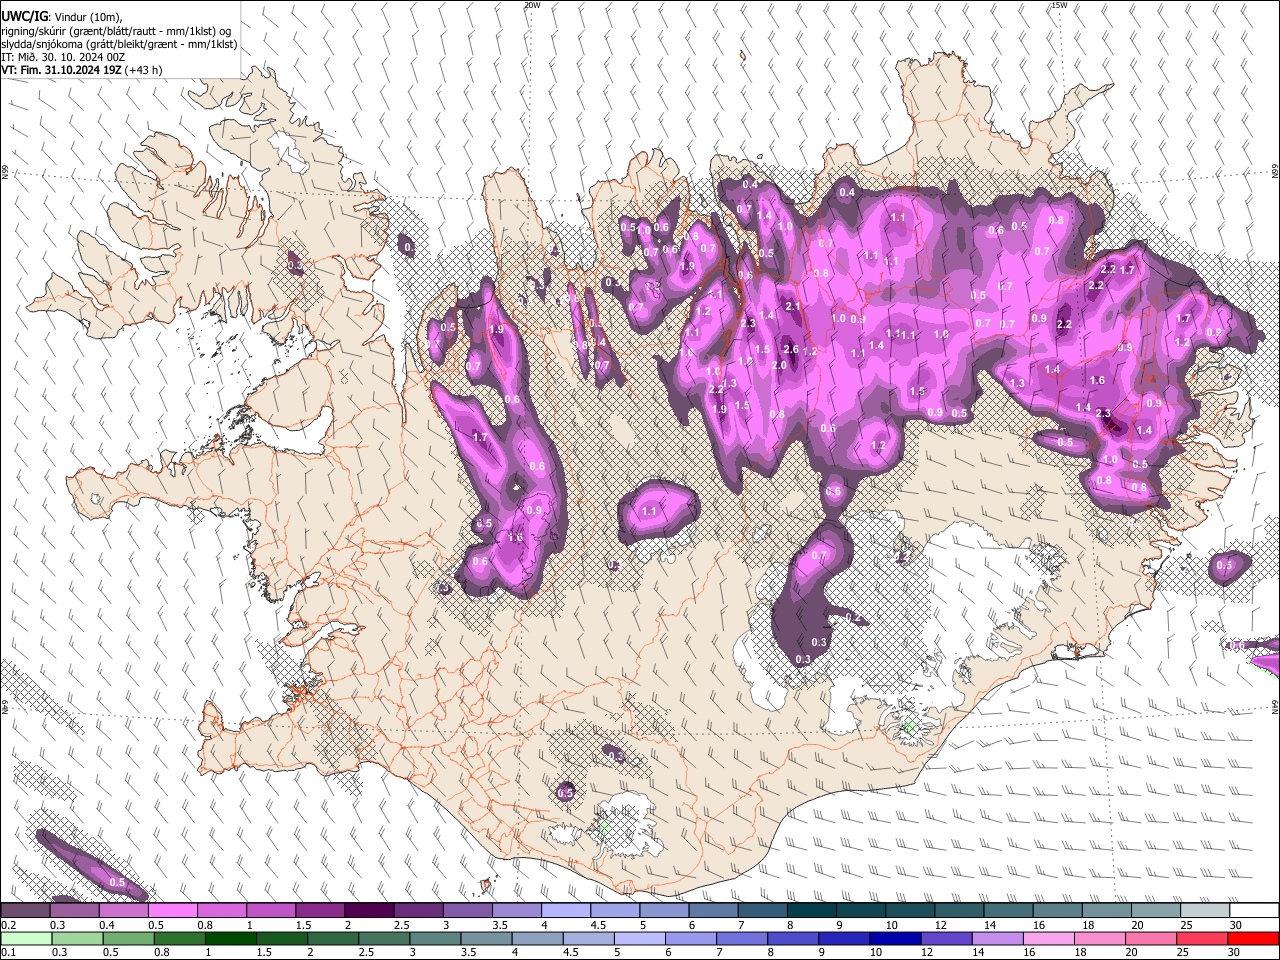1280x960 pixels.
Task: Select the bright pink 0.5 swatch, upper legend
Action: click(x=172, y=911)
